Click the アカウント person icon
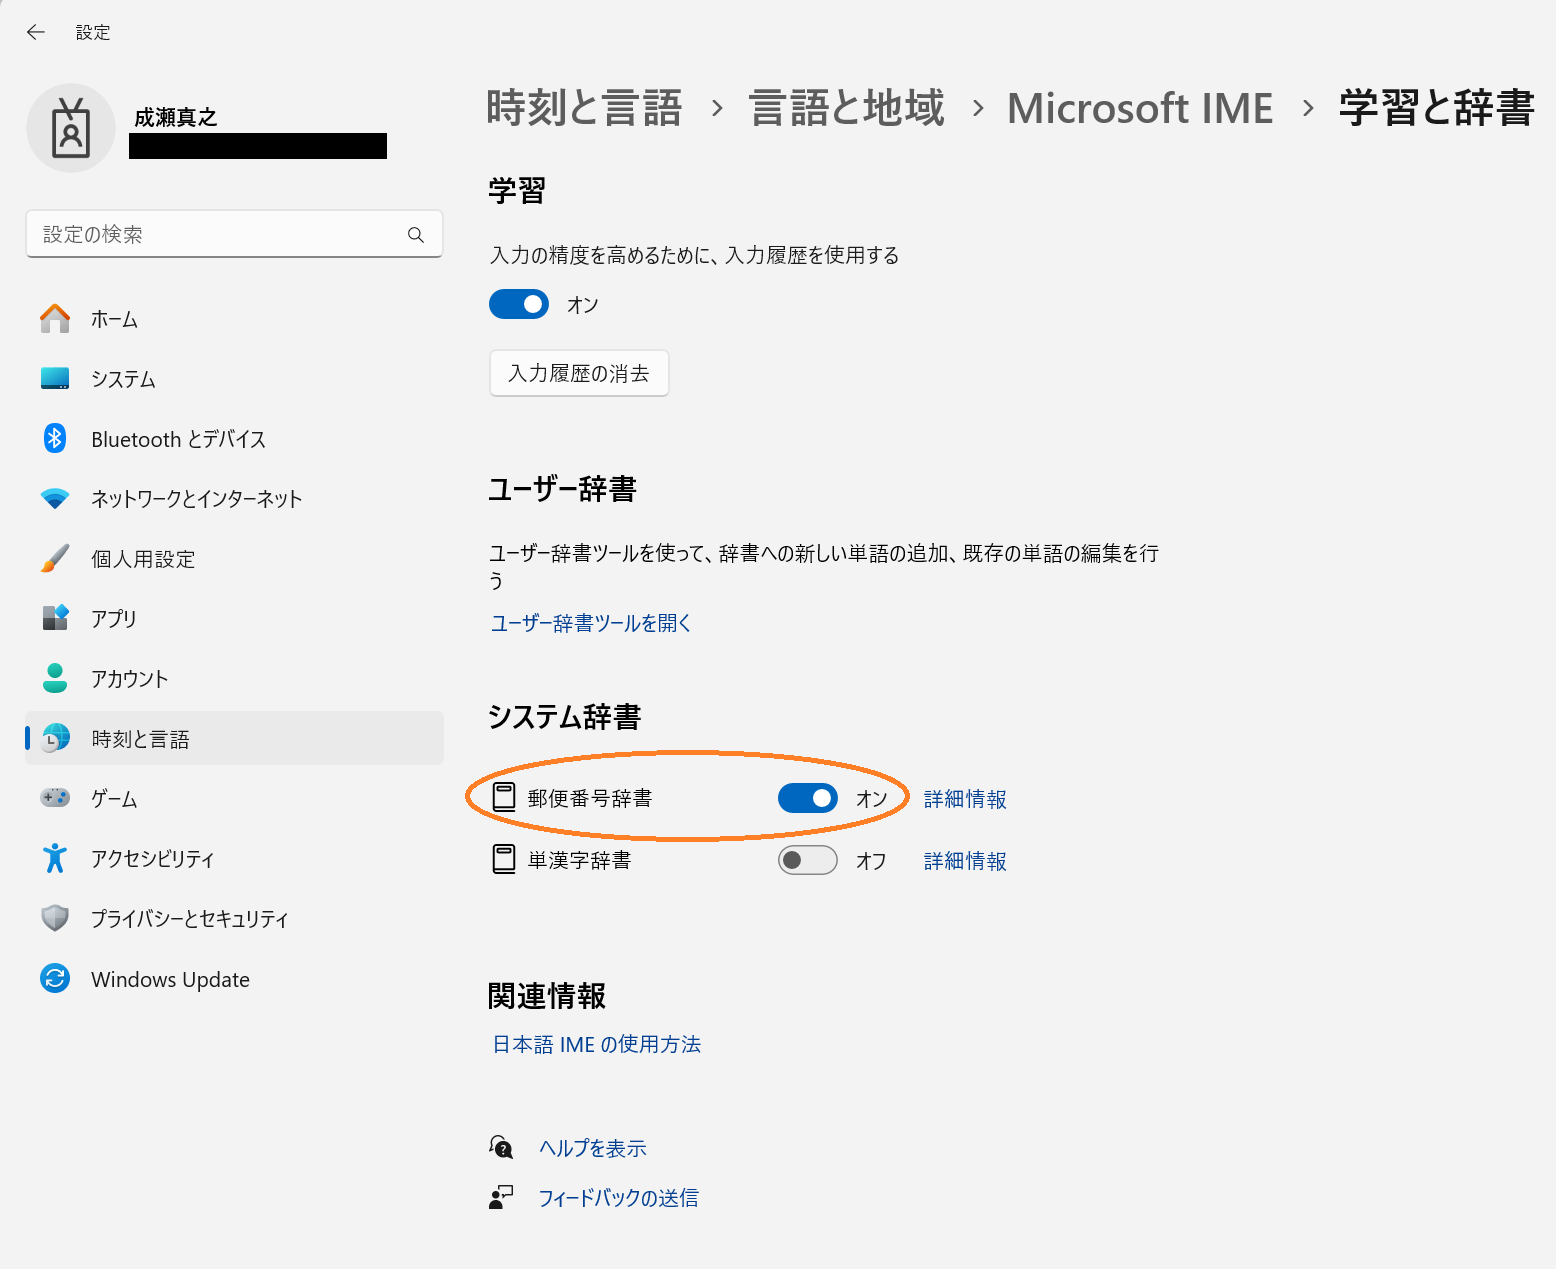Viewport: 1556px width, 1269px height. pyautogui.click(x=55, y=678)
